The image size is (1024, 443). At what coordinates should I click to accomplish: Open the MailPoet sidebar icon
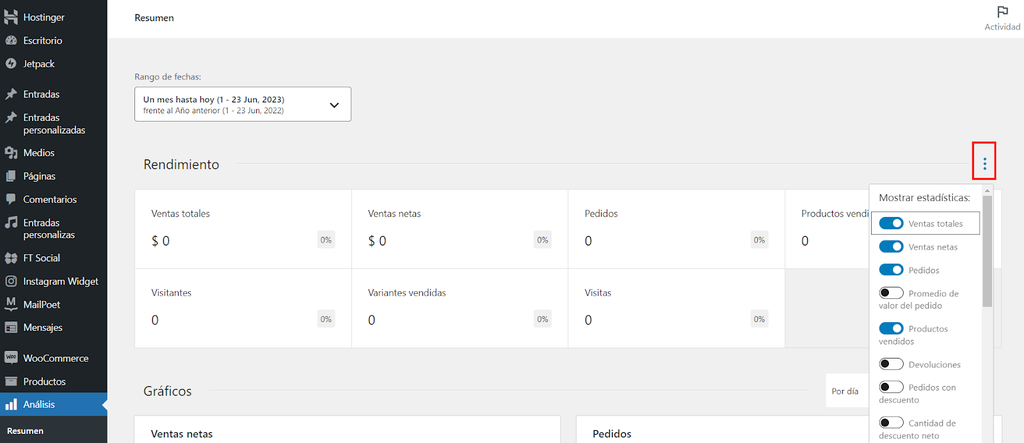[11, 304]
